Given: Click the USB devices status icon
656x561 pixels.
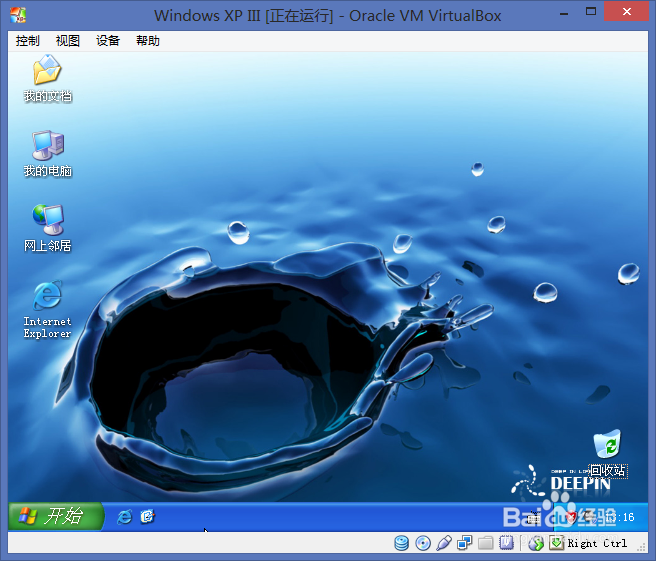Looking at the screenshot, I should coord(443,543).
